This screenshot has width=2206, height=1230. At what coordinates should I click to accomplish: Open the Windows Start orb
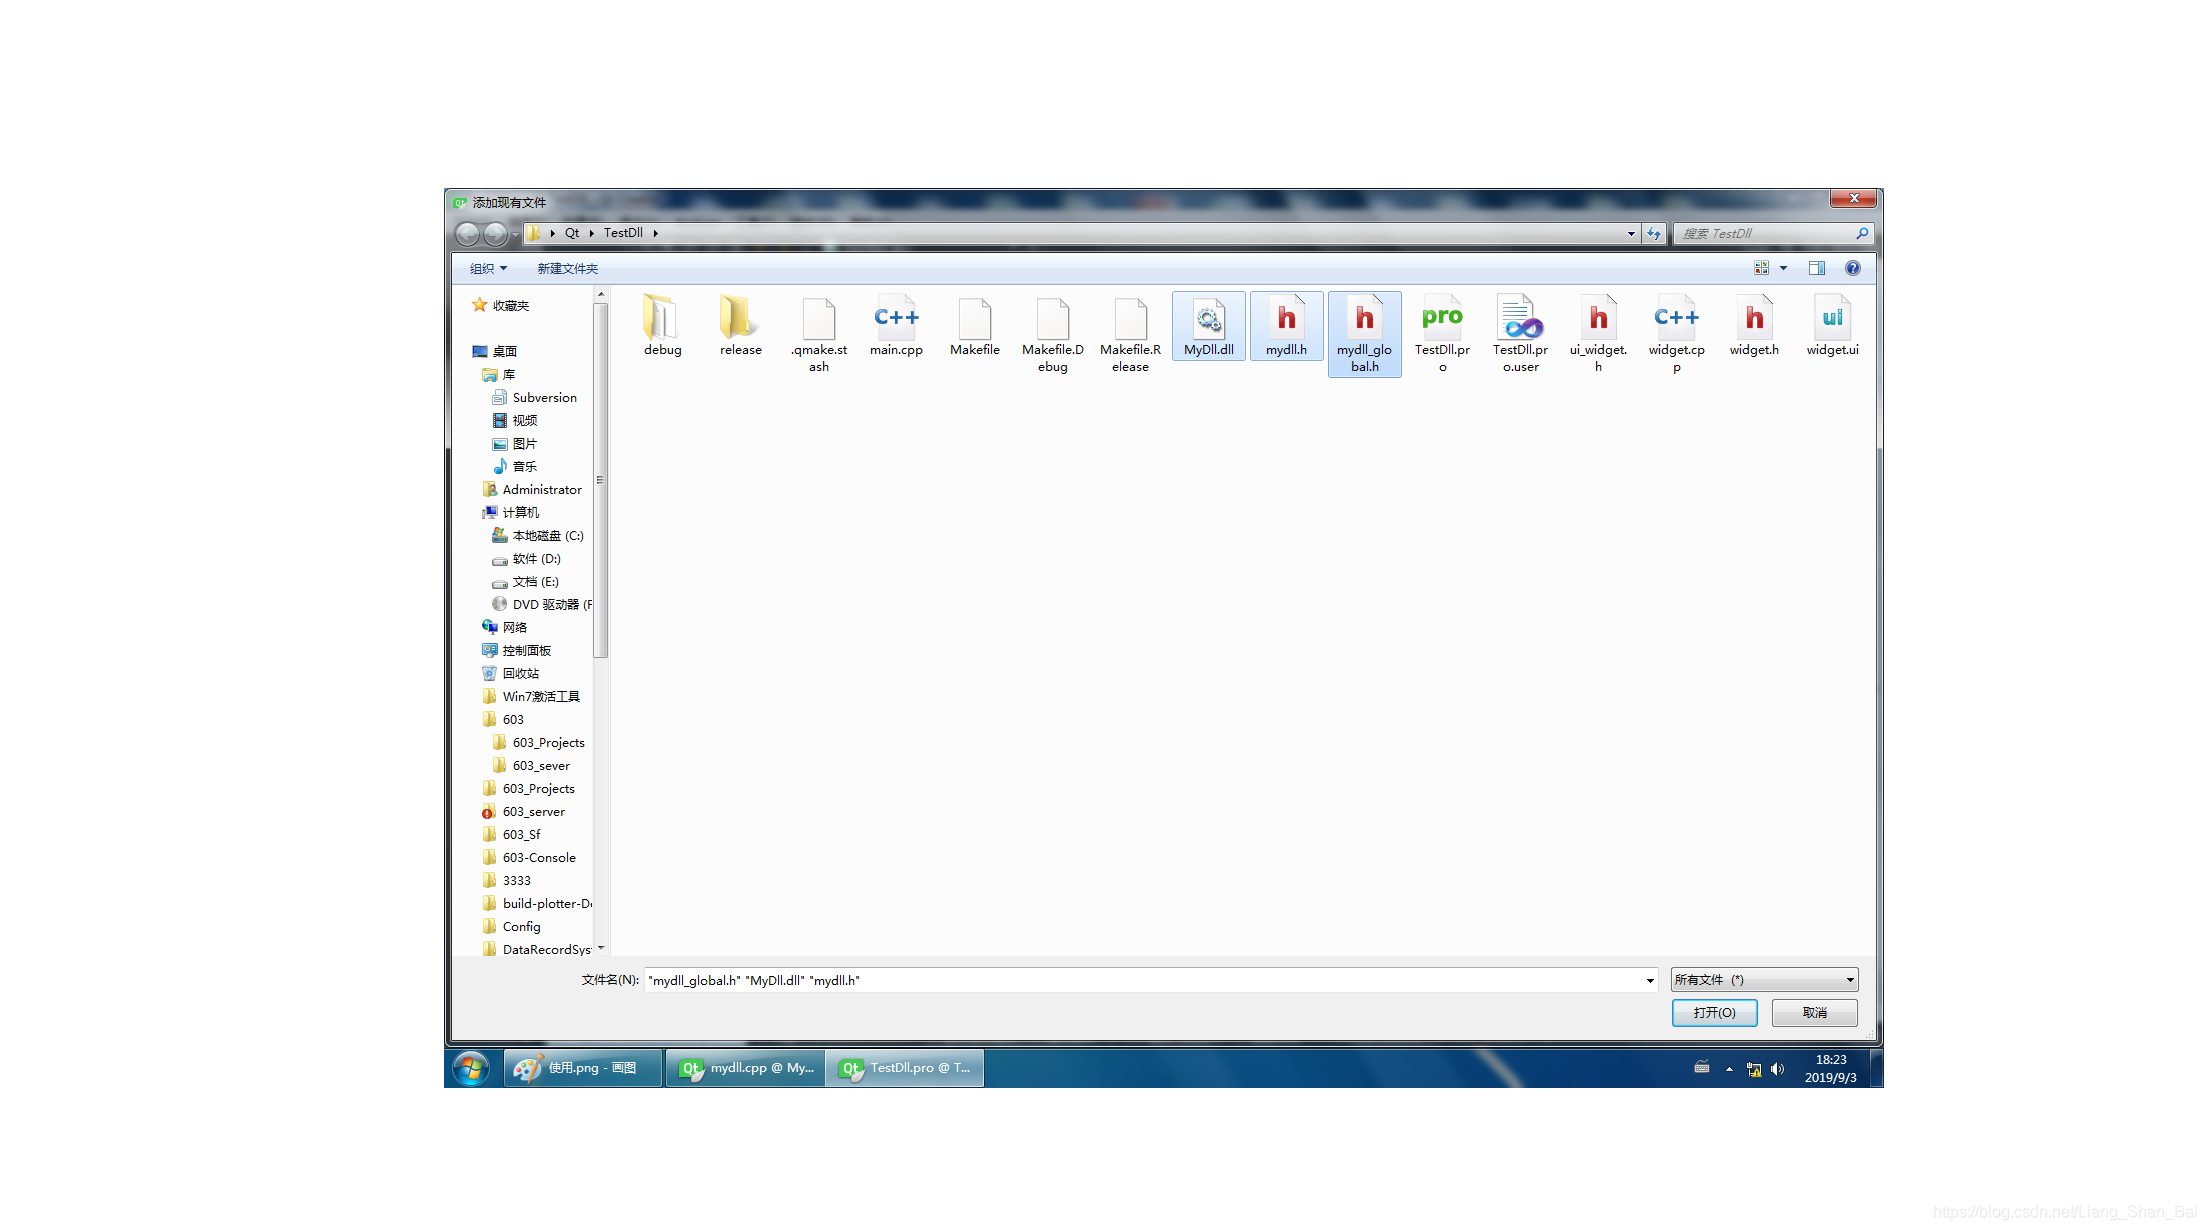[470, 1068]
